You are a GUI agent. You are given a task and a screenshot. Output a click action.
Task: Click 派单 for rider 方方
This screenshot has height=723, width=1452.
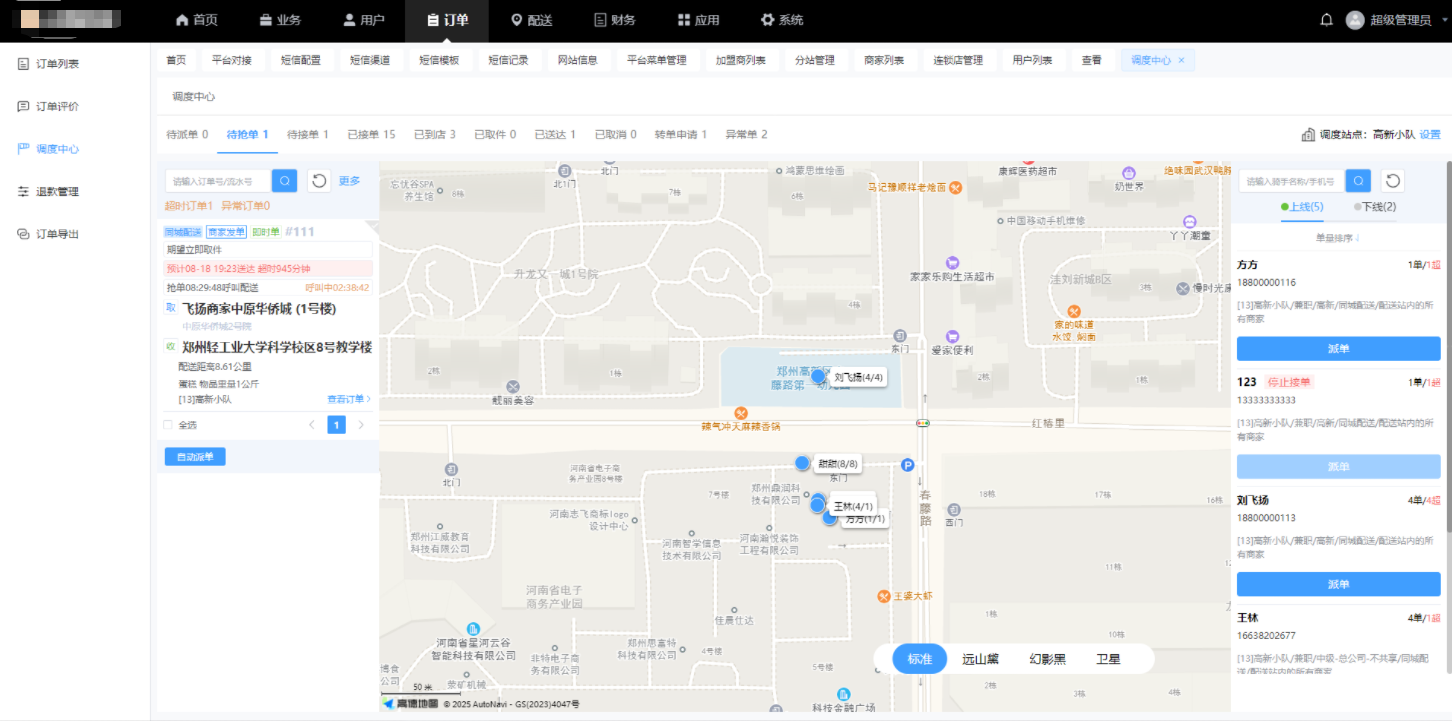click(1338, 349)
